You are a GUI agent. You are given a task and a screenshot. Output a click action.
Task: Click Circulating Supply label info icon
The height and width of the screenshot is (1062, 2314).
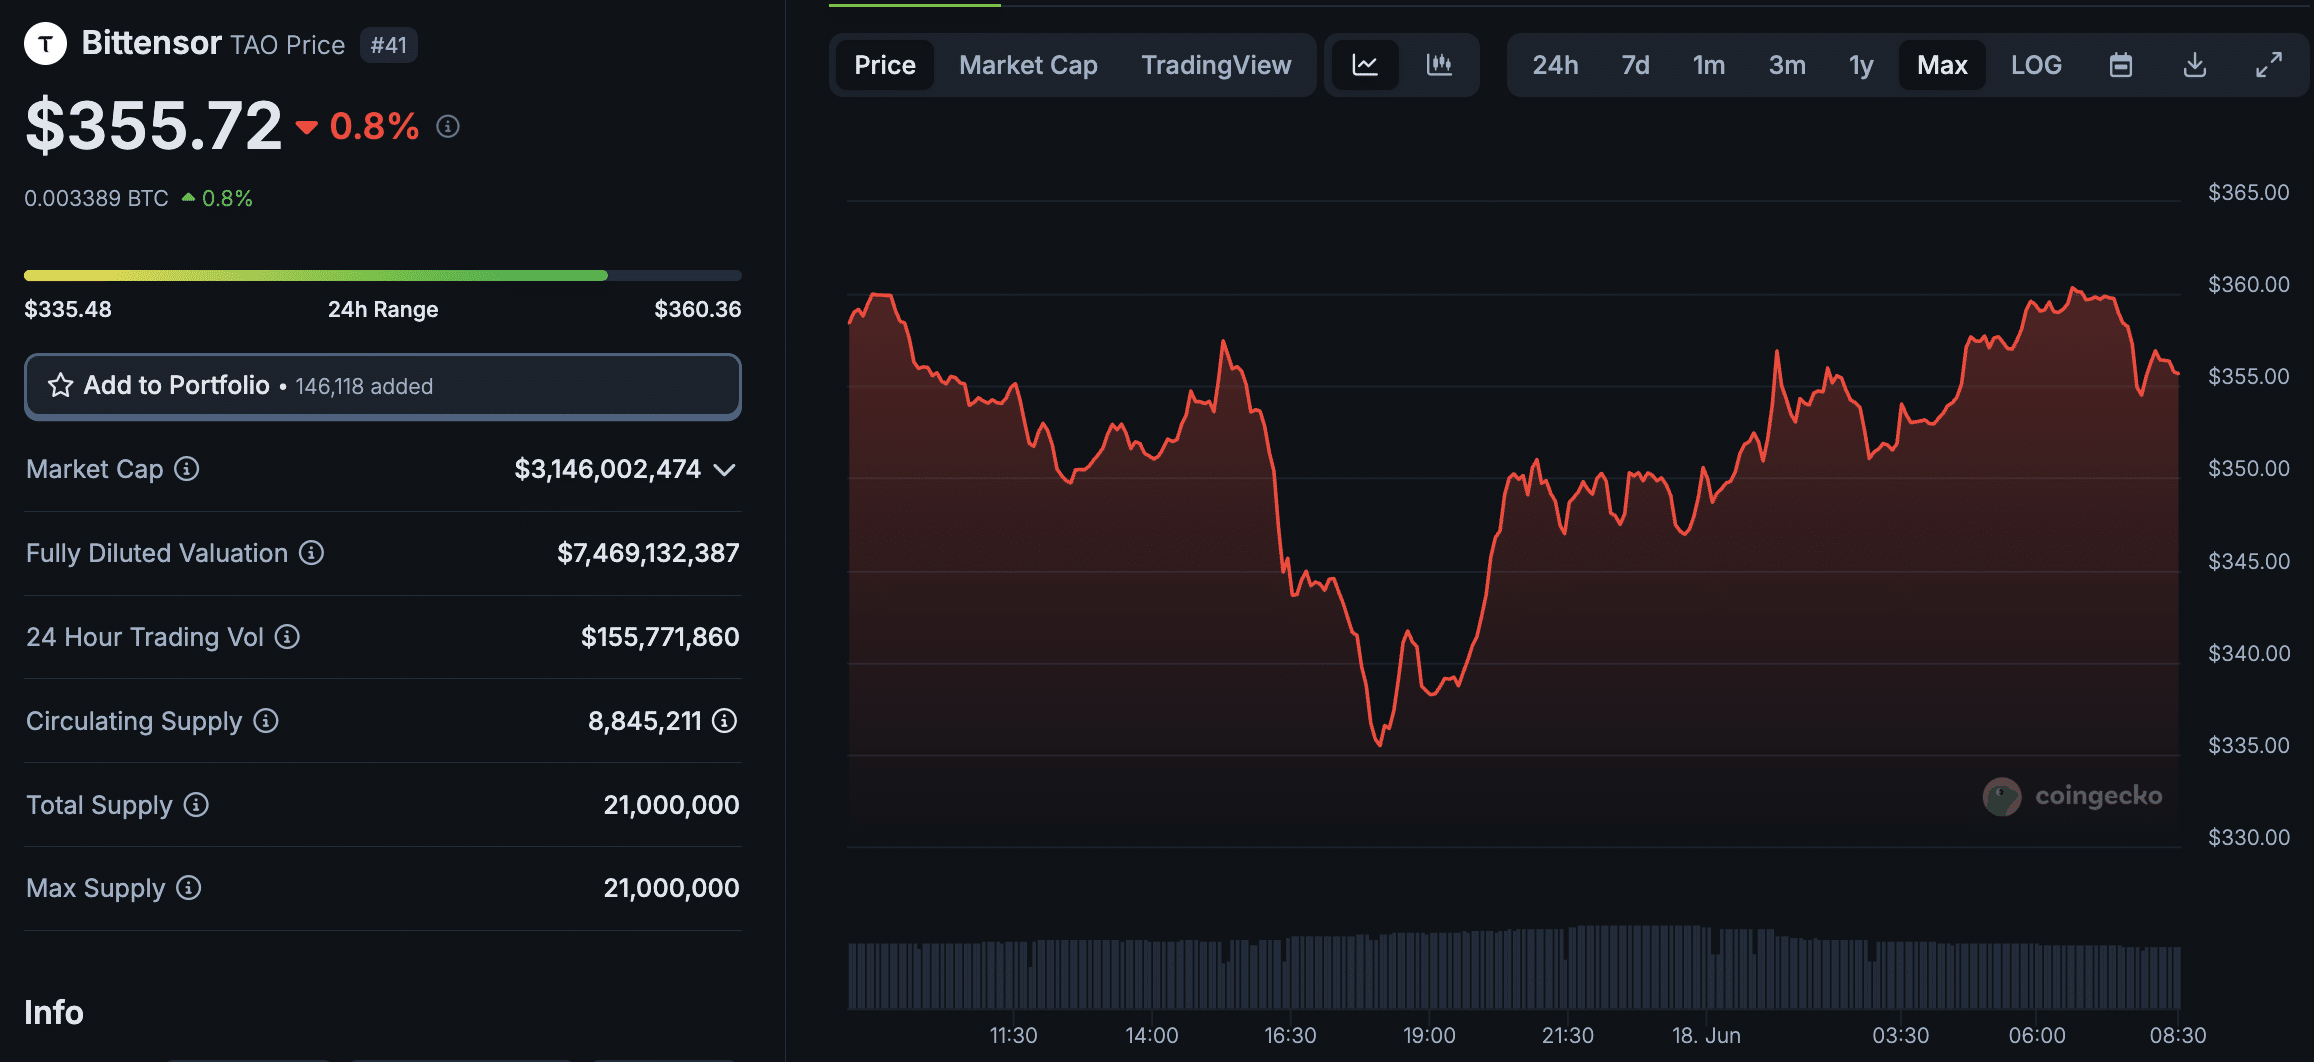point(266,720)
